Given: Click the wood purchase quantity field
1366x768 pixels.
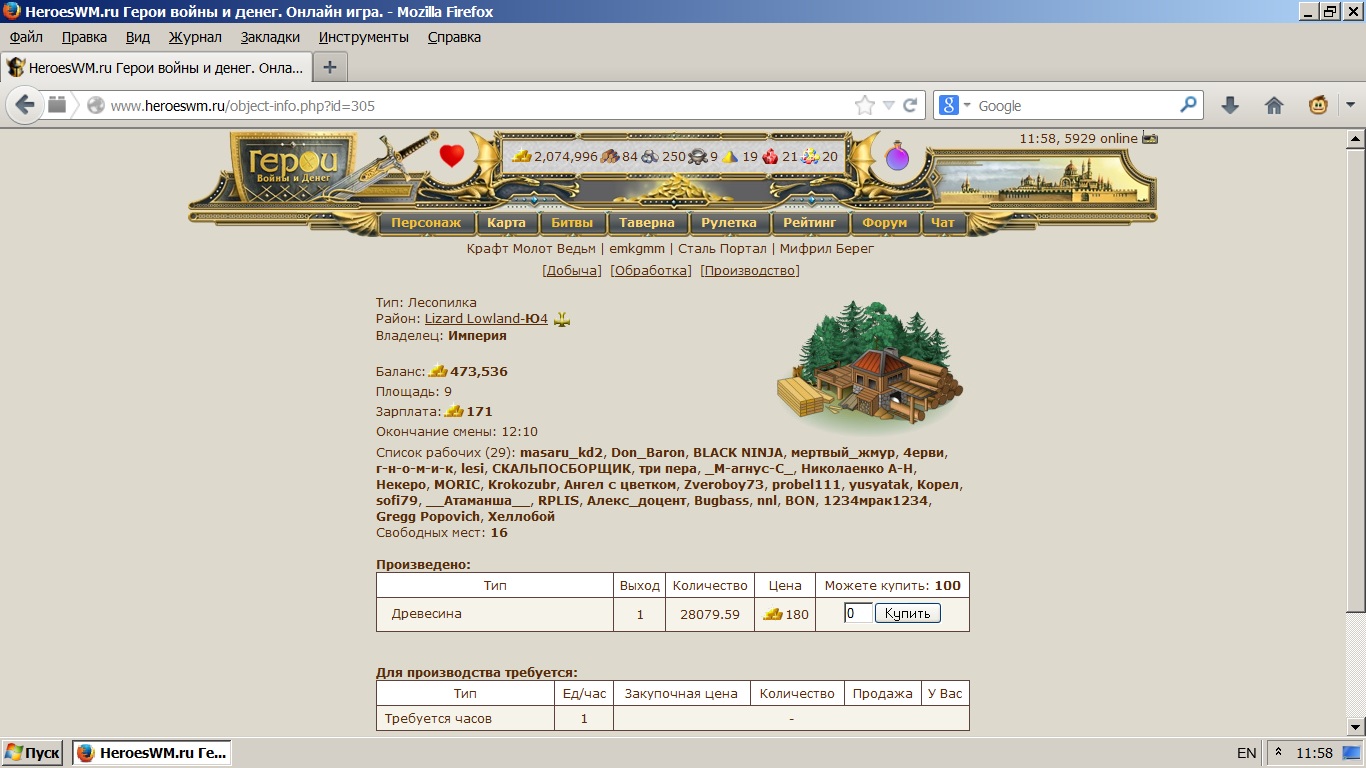Looking at the screenshot, I should point(858,613).
